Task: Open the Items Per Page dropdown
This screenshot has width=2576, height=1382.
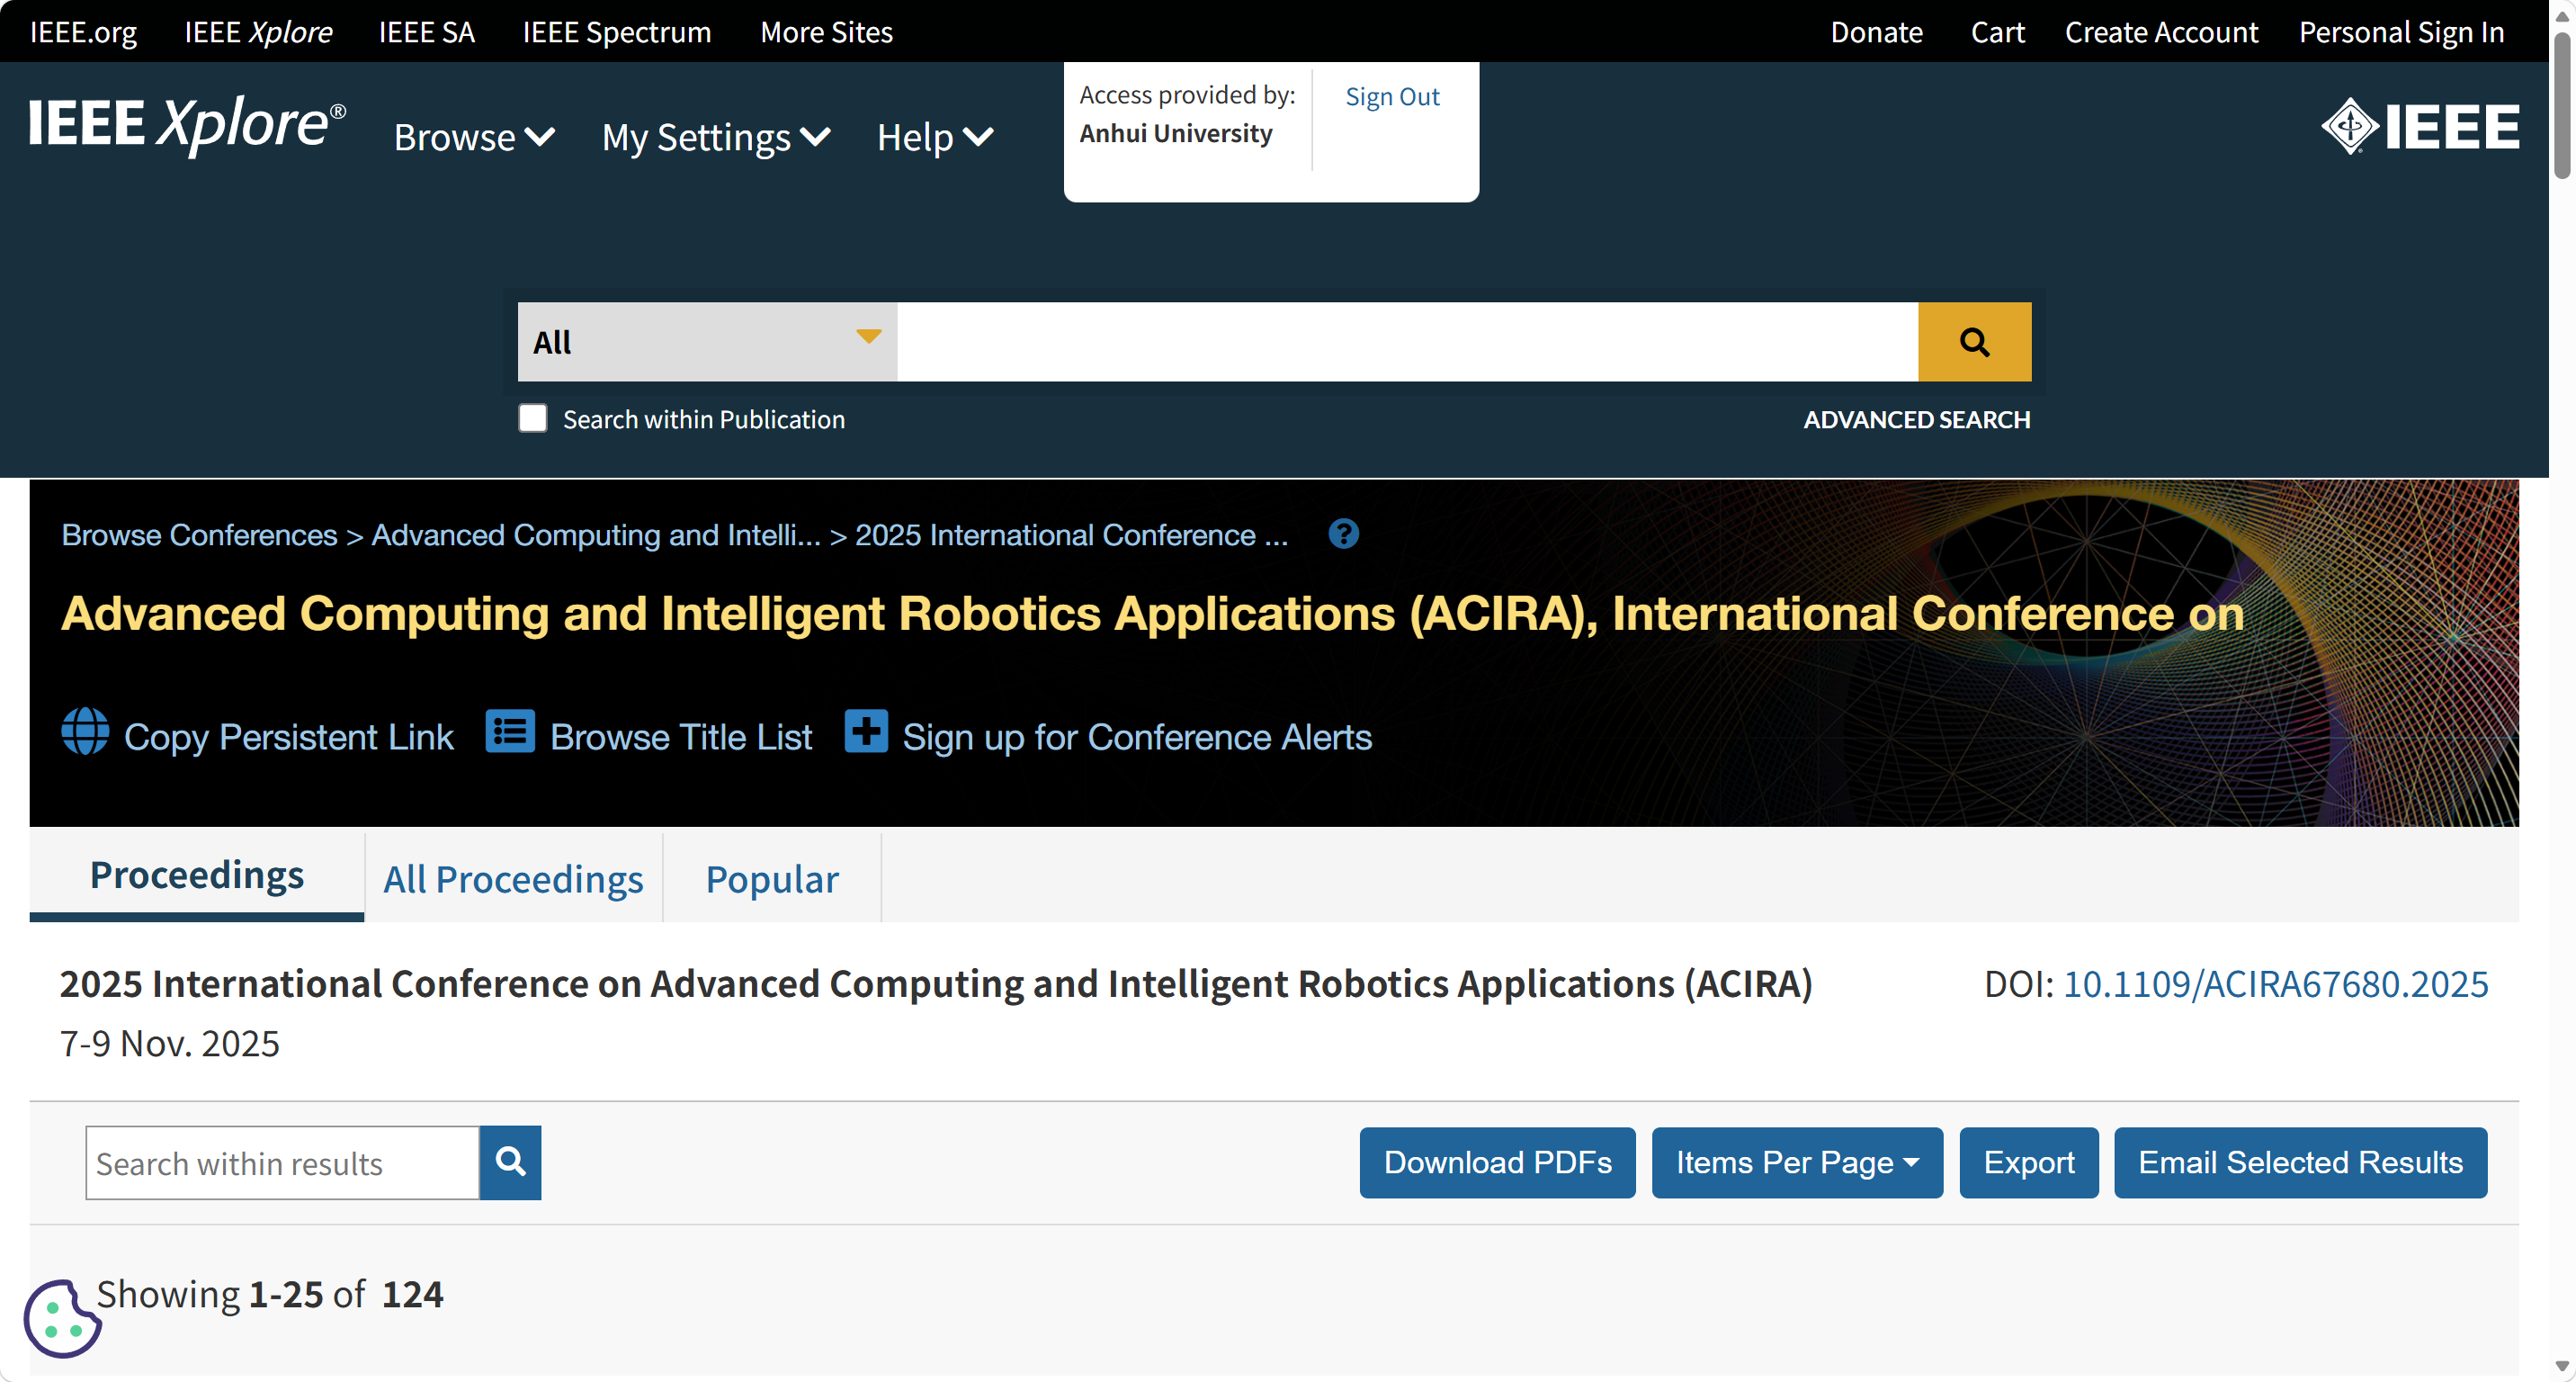Action: coord(1797,1163)
